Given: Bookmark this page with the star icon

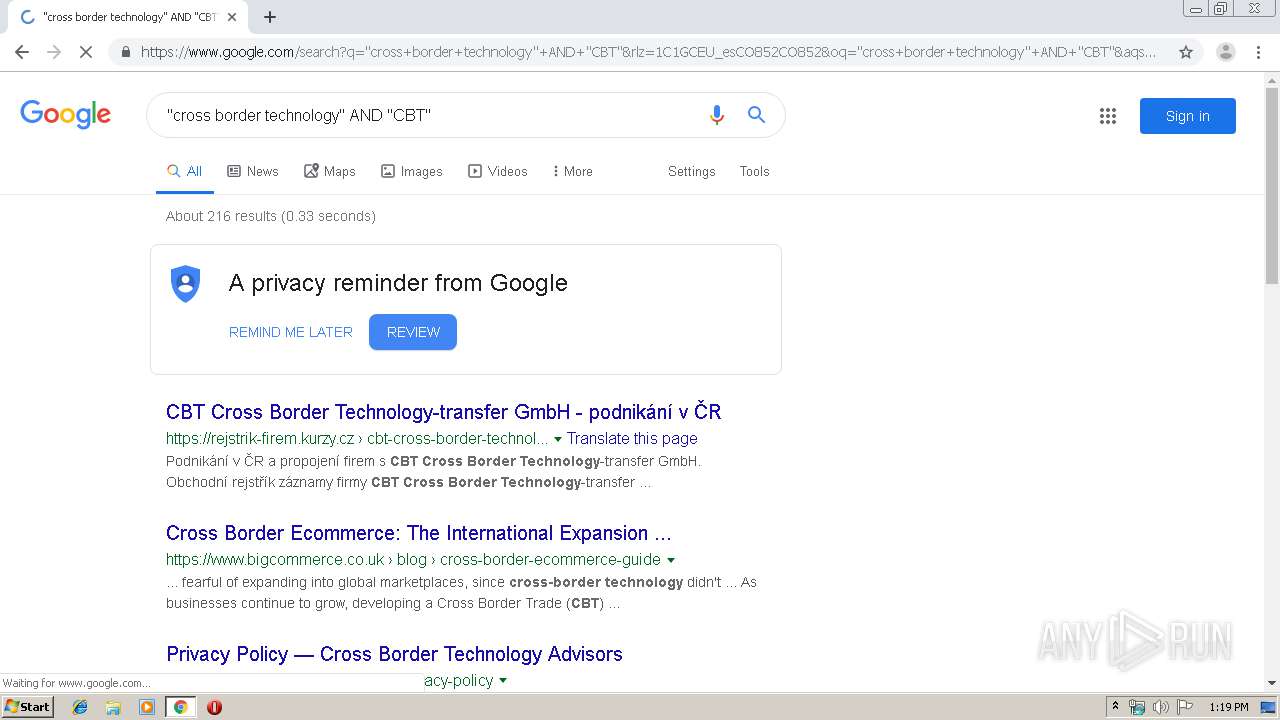Looking at the screenshot, I should click(x=1186, y=52).
